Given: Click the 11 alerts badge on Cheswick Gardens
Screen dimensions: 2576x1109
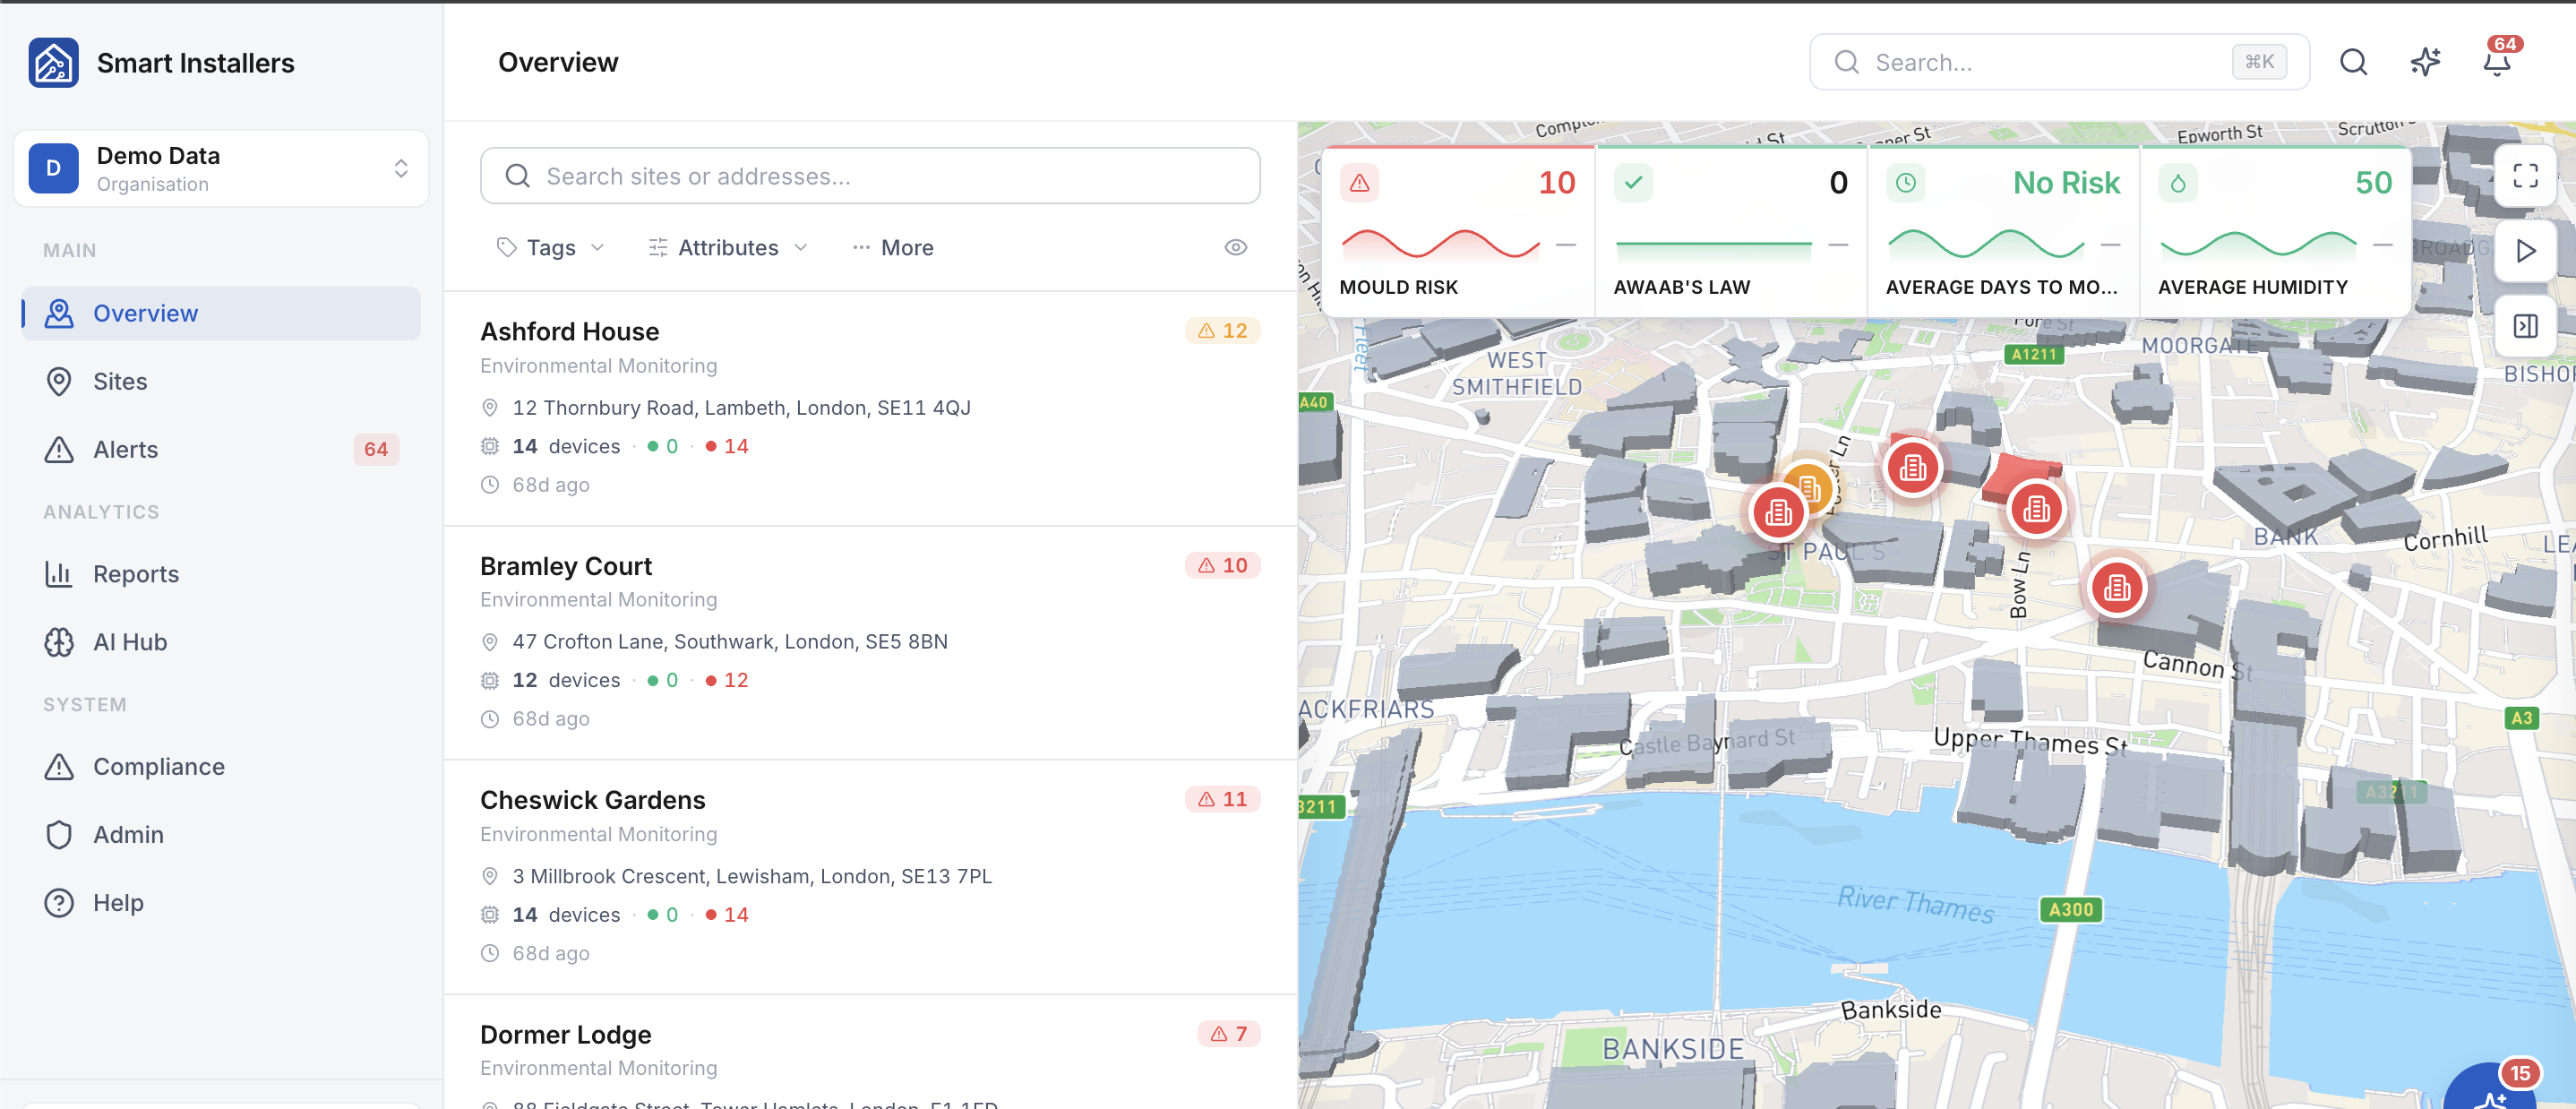Looking at the screenshot, I should pos(1223,799).
